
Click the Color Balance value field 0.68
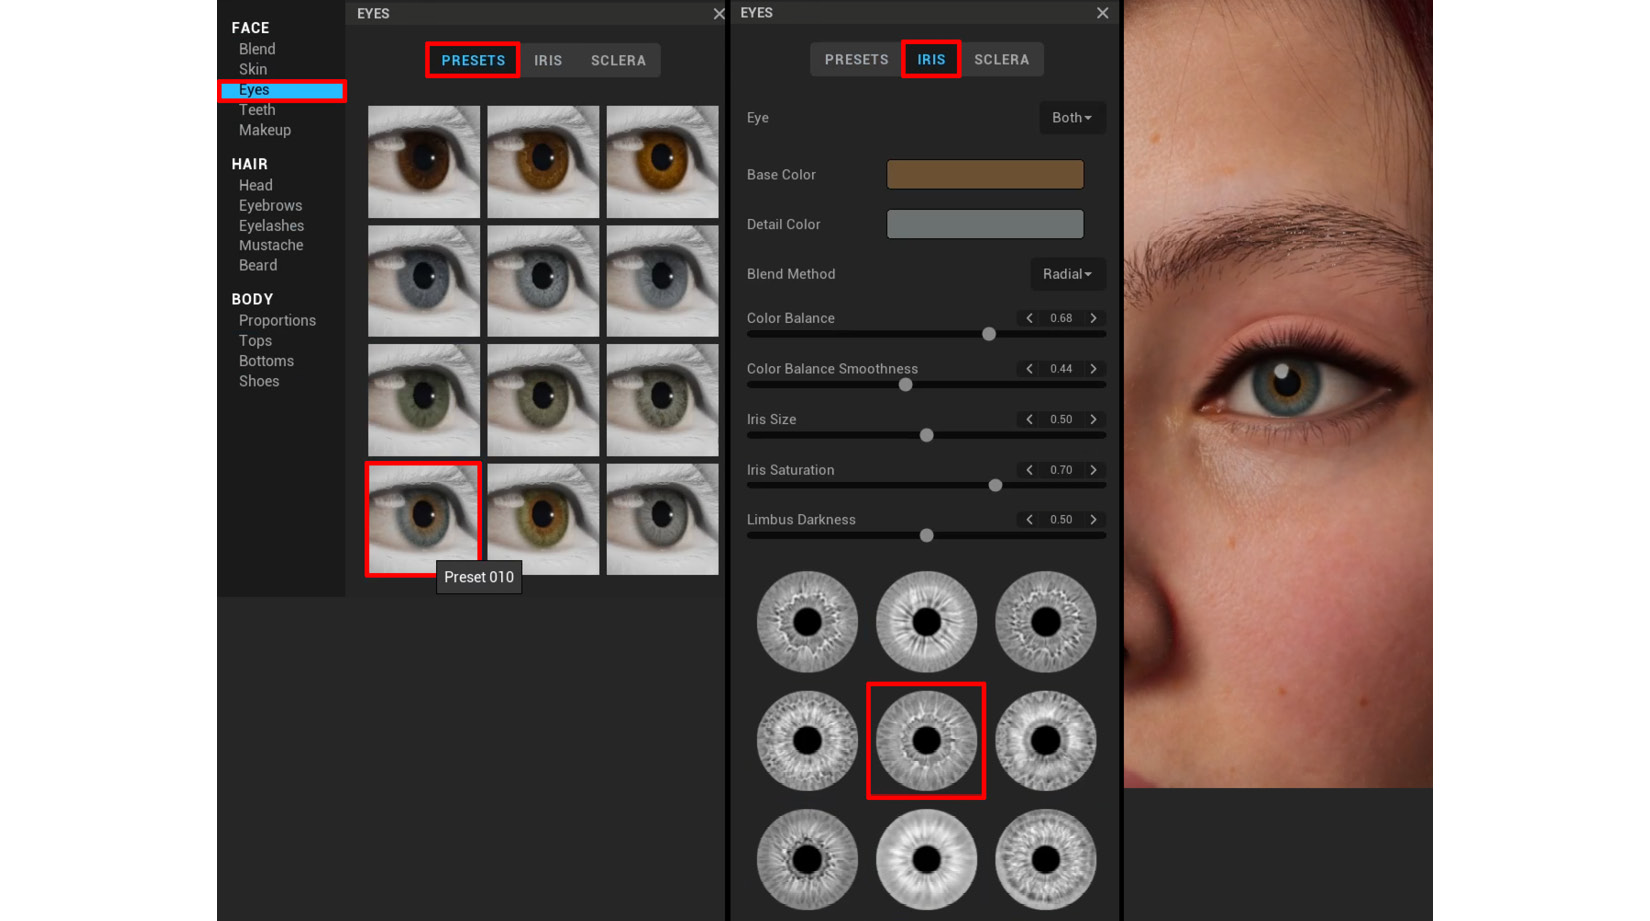[x=1061, y=318]
